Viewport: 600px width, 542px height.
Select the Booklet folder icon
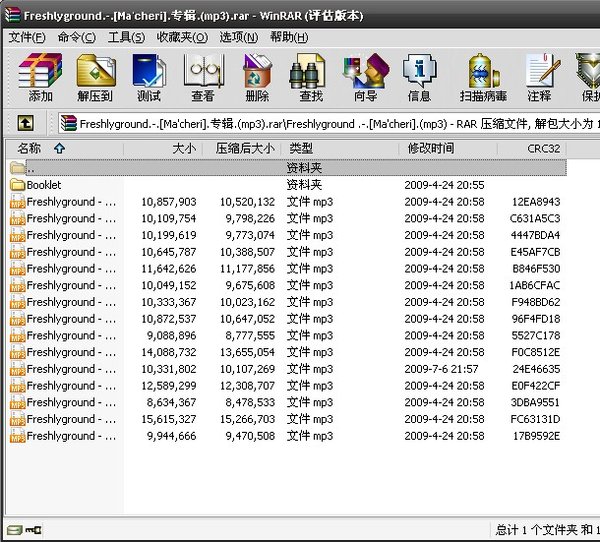[17, 185]
